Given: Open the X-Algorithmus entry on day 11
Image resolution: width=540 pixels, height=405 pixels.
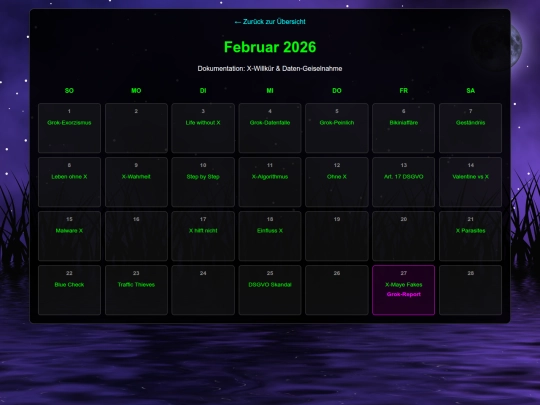Looking at the screenshot, I should point(270,177).
